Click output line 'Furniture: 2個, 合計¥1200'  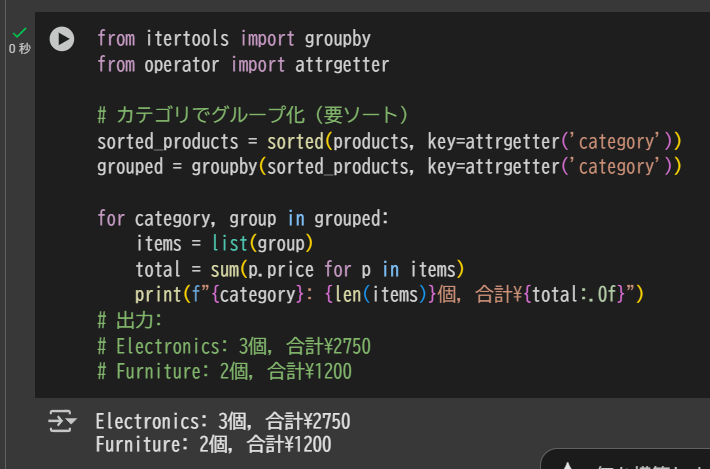213,445
